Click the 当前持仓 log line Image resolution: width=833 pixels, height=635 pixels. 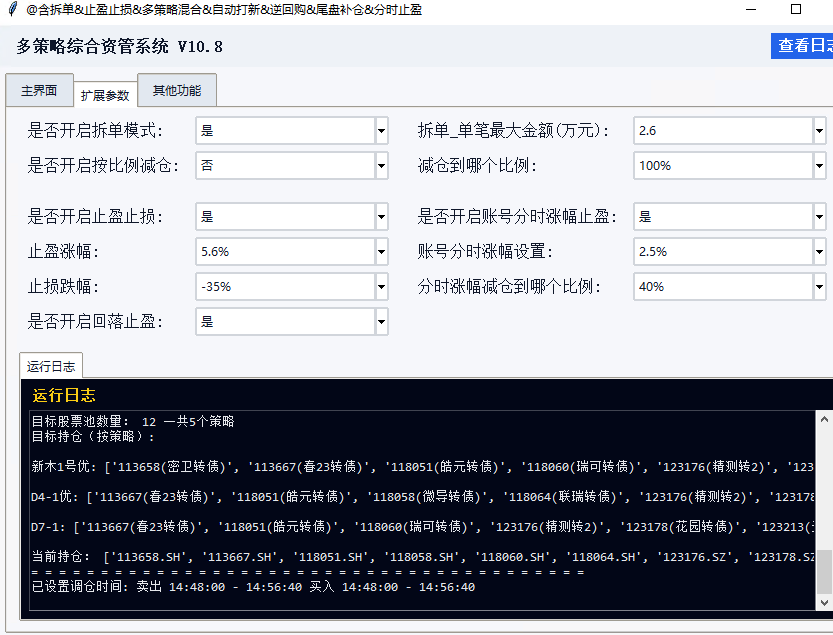point(422,557)
